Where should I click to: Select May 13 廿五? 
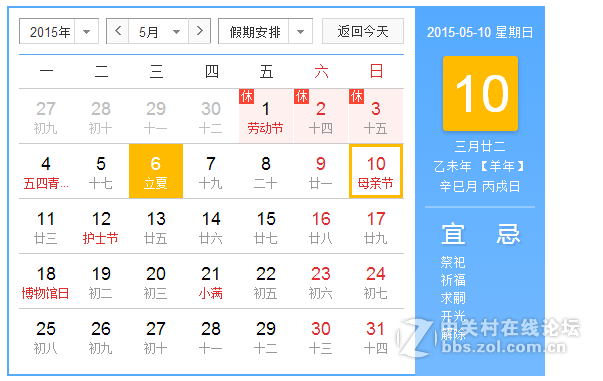(156, 226)
